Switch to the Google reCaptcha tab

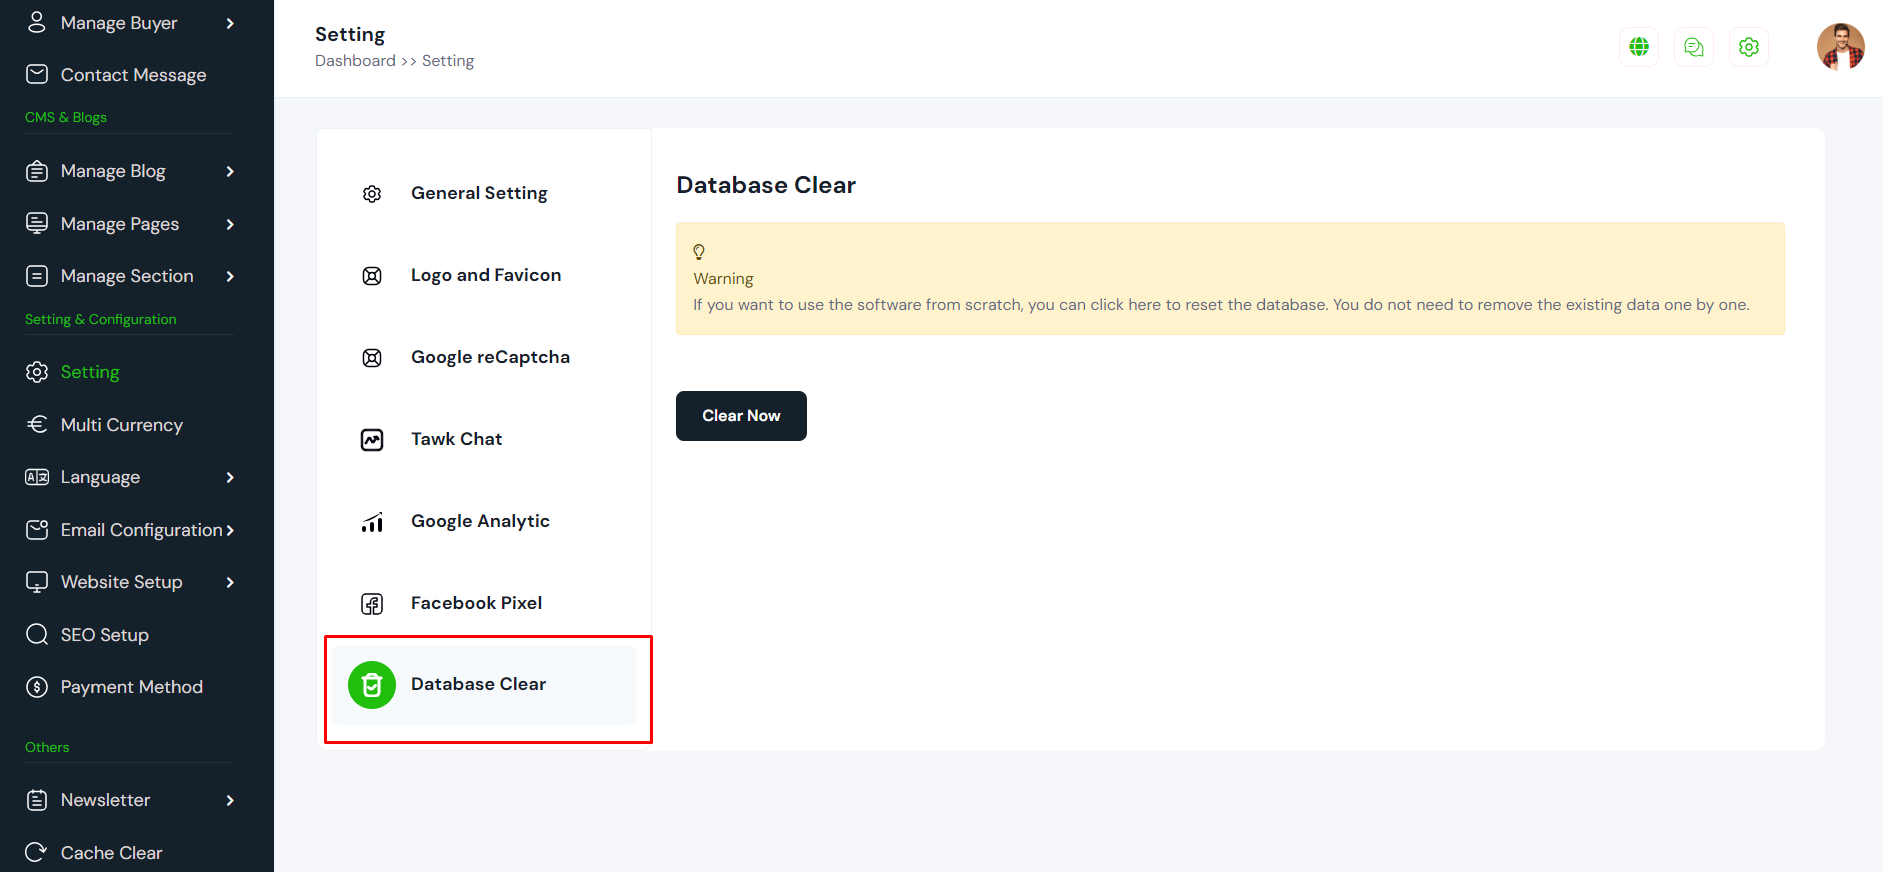490,357
